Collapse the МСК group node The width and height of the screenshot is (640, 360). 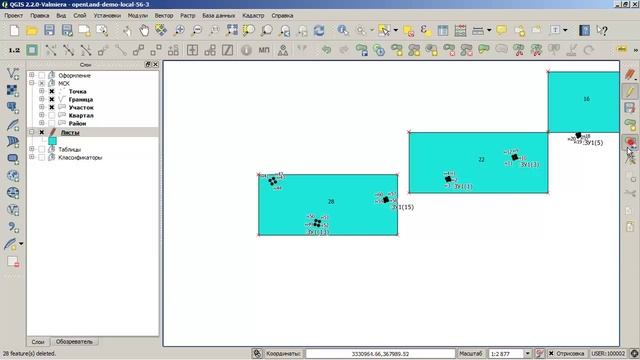(x=31, y=83)
